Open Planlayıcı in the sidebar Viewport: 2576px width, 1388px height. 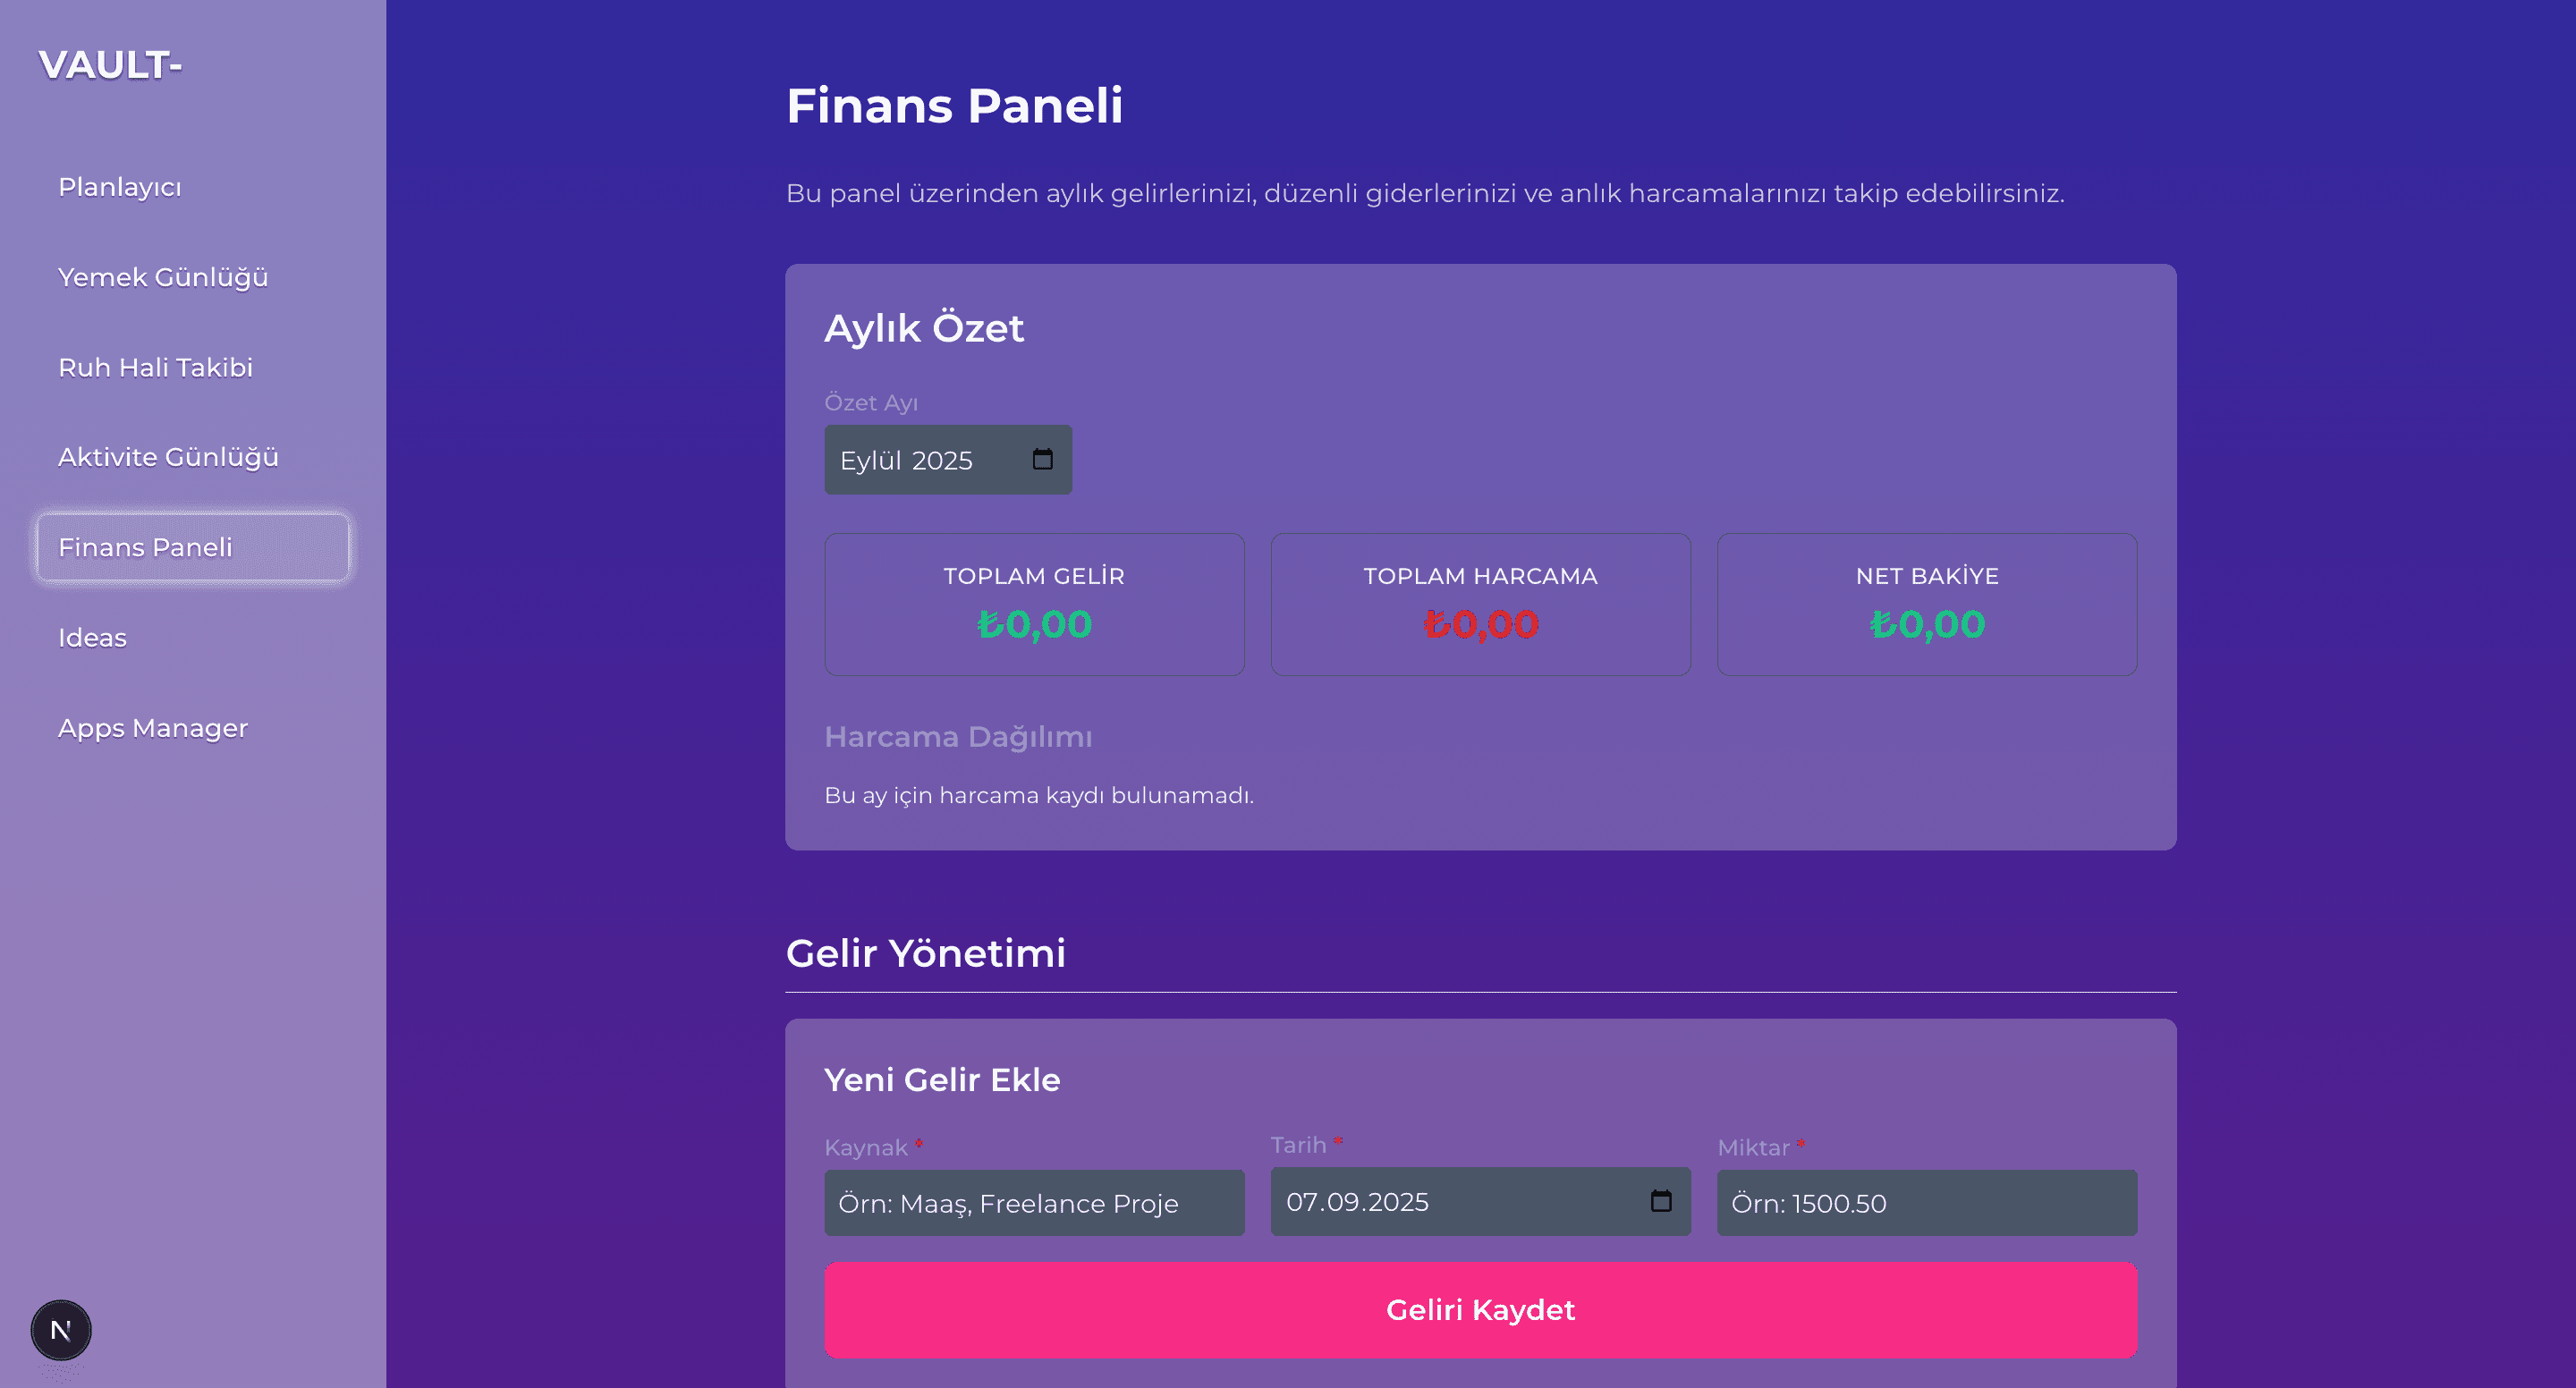(x=120, y=187)
